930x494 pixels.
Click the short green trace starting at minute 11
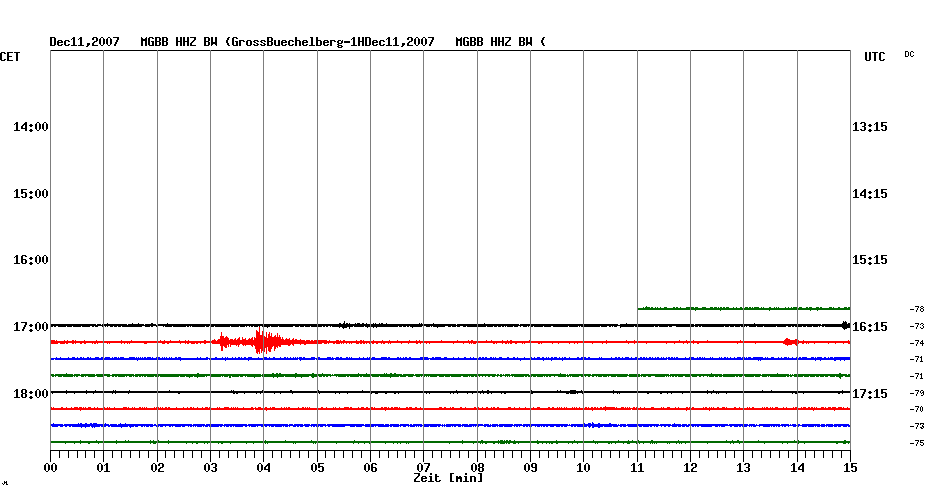[744, 308]
